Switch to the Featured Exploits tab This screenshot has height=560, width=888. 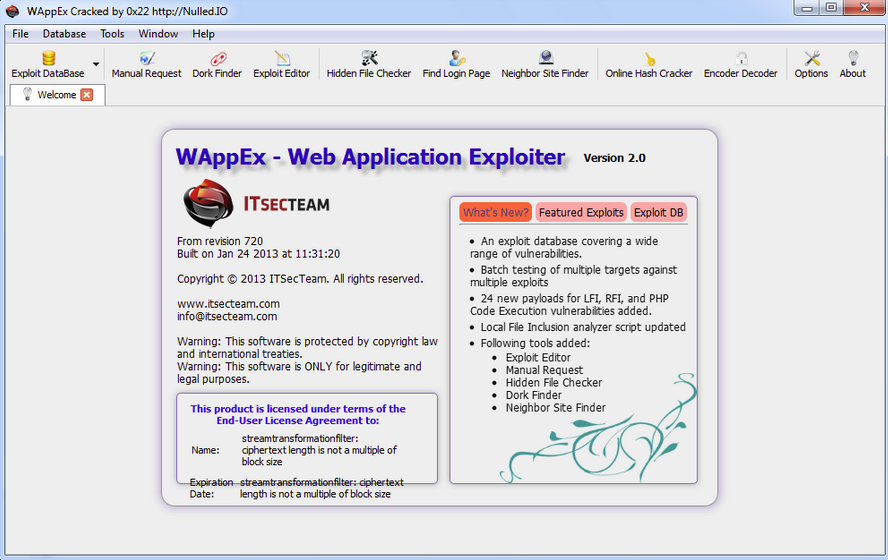point(581,212)
